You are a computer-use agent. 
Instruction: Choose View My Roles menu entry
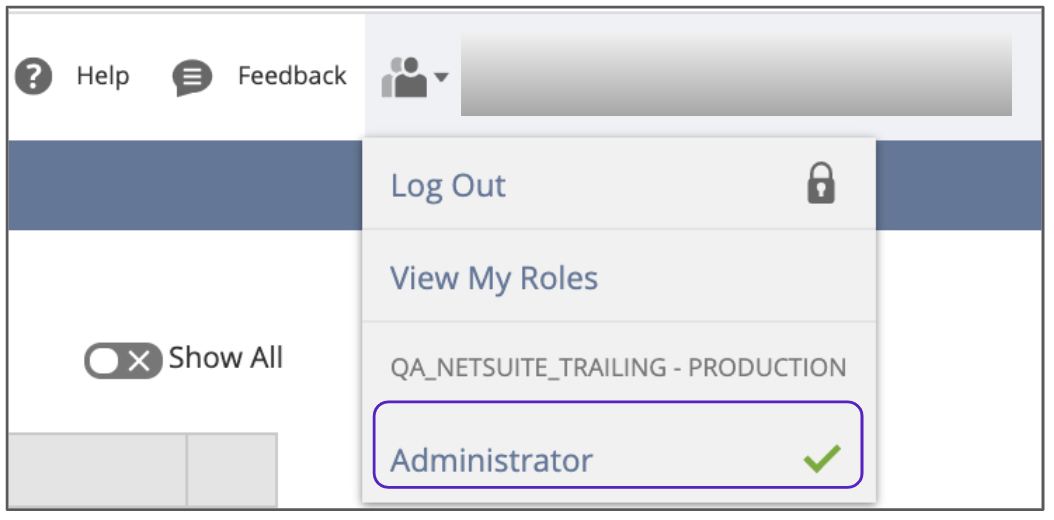pos(494,277)
